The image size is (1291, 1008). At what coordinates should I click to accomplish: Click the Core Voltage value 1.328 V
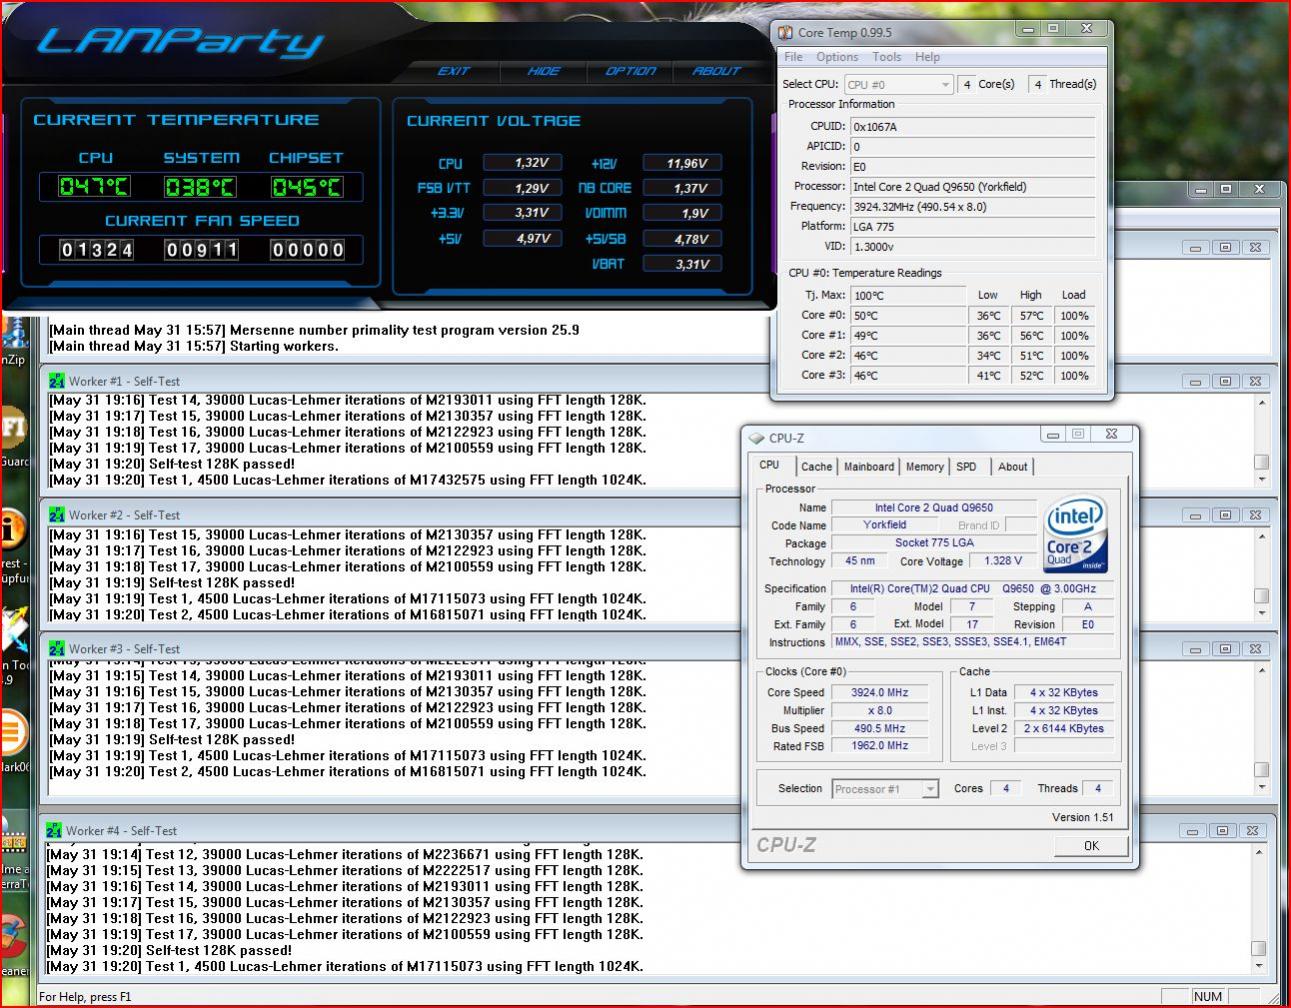[x=1003, y=561]
